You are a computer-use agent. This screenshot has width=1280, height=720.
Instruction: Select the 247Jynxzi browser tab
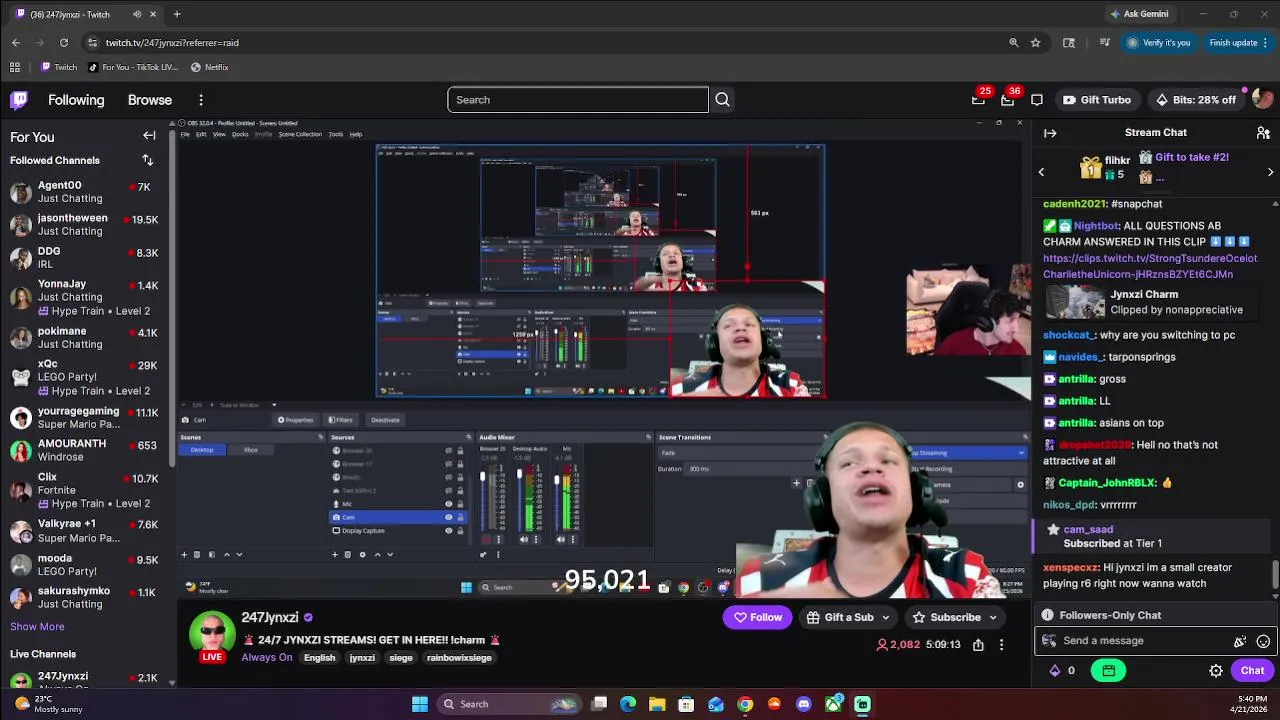(x=85, y=14)
